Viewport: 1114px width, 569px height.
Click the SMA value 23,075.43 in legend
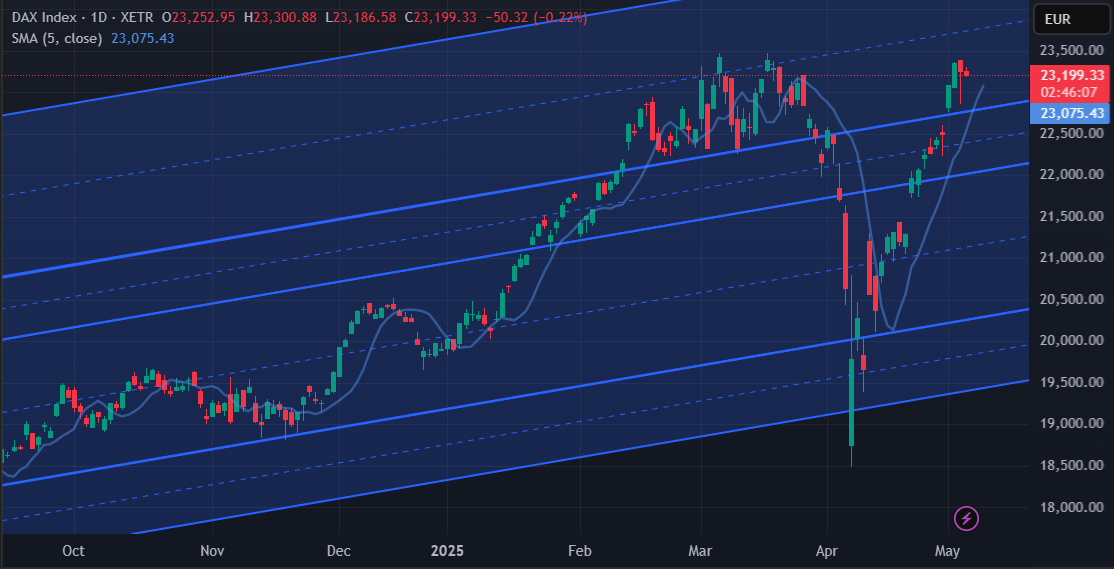(x=142, y=38)
